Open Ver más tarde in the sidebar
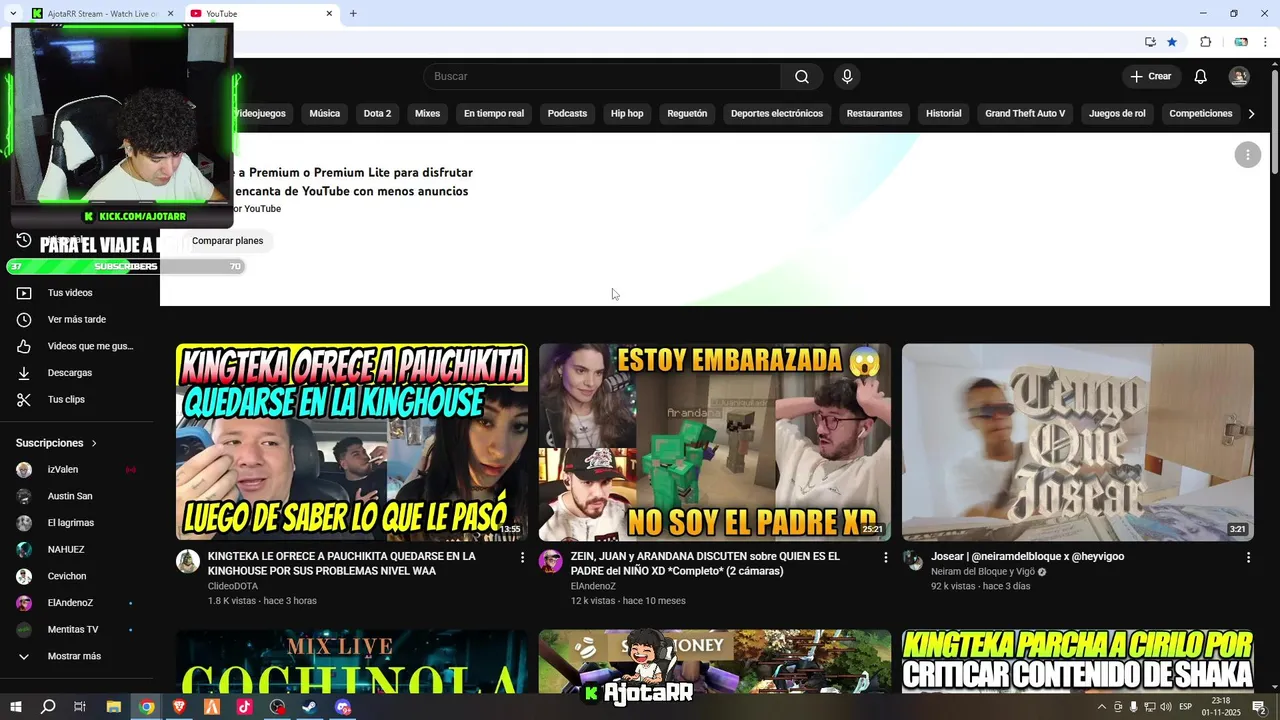Viewport: 1280px width, 720px height. [78, 320]
